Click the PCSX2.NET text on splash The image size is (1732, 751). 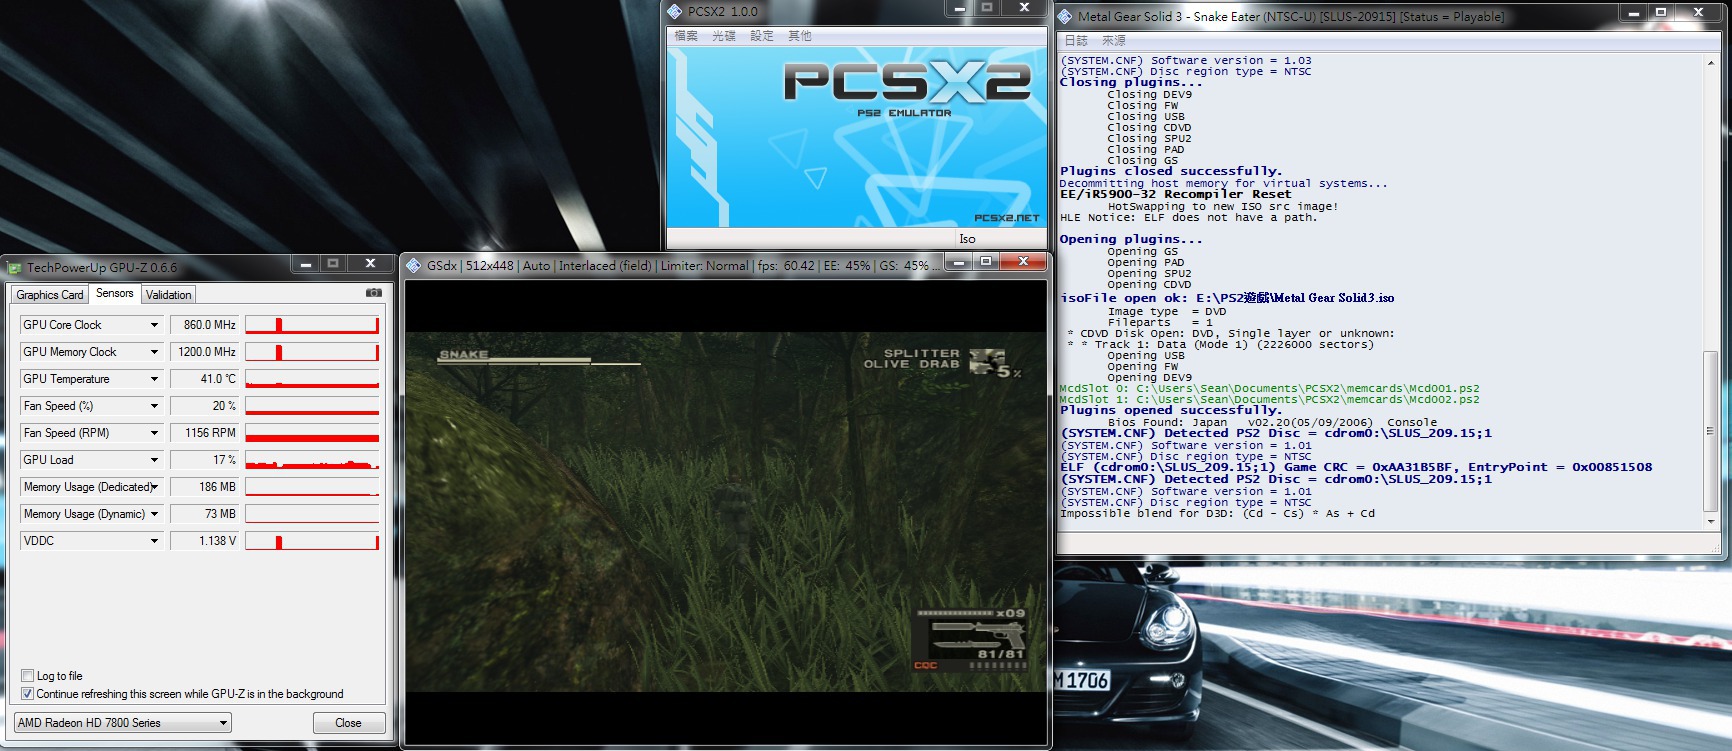point(1007,218)
